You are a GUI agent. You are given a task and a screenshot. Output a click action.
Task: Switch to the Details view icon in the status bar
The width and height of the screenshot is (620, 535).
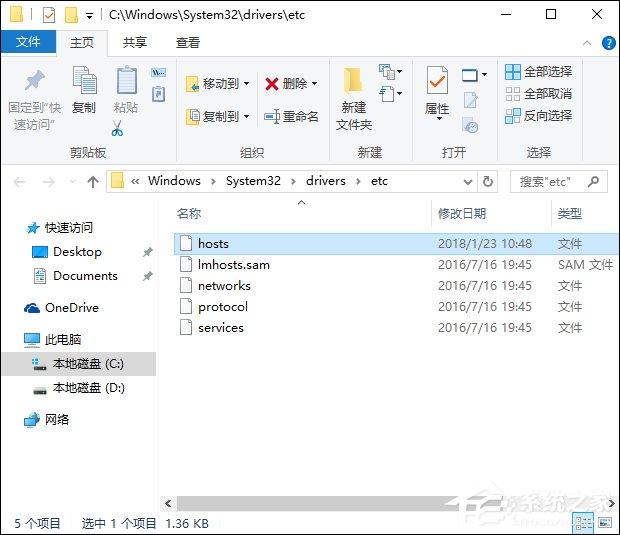click(583, 523)
